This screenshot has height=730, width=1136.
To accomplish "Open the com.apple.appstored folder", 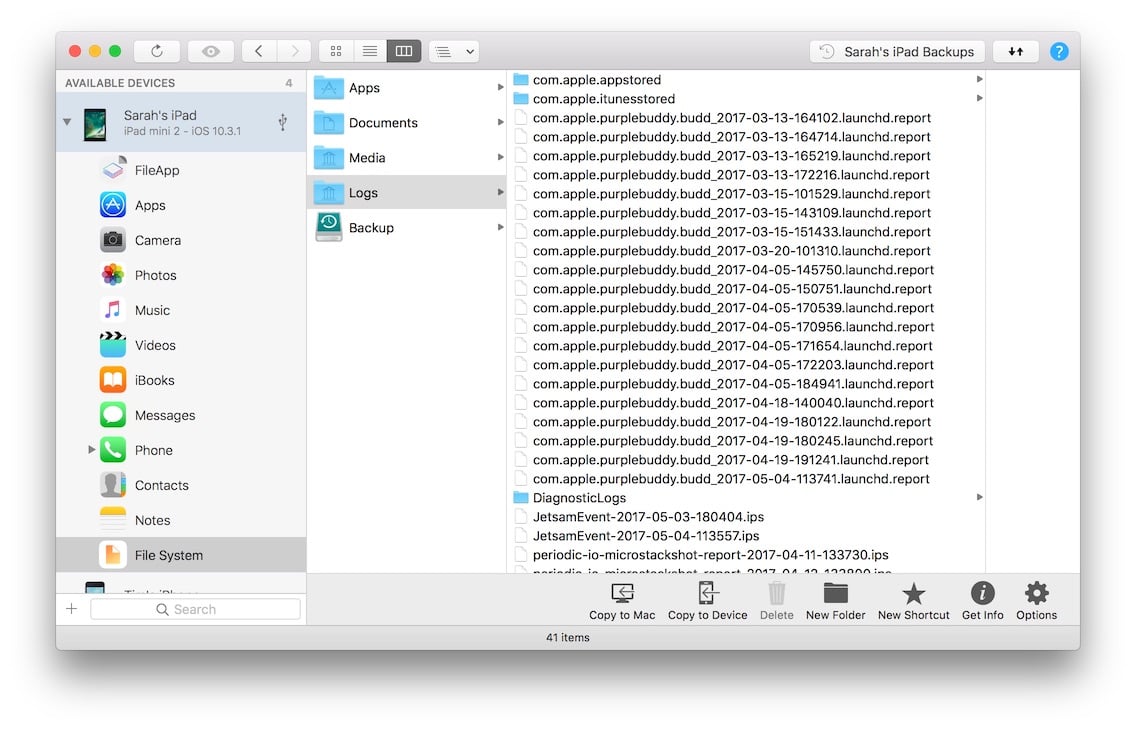I will coord(746,80).
